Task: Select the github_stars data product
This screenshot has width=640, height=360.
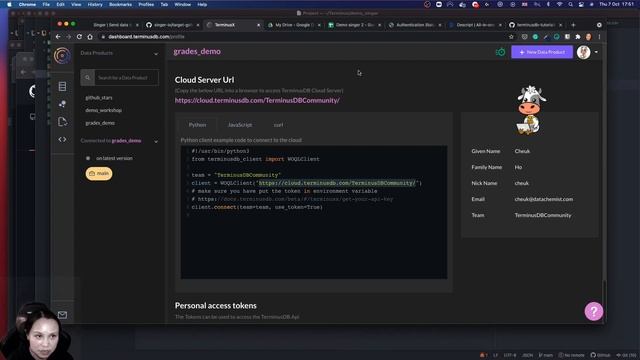Action: (99, 98)
